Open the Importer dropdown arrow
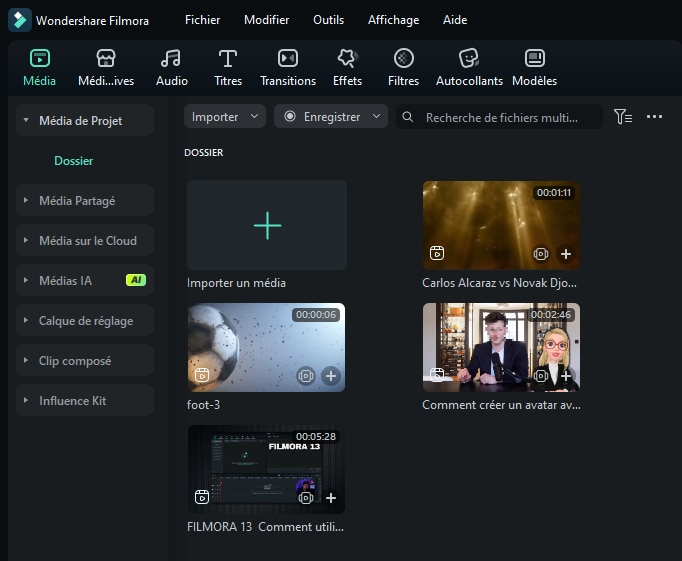 (x=254, y=117)
